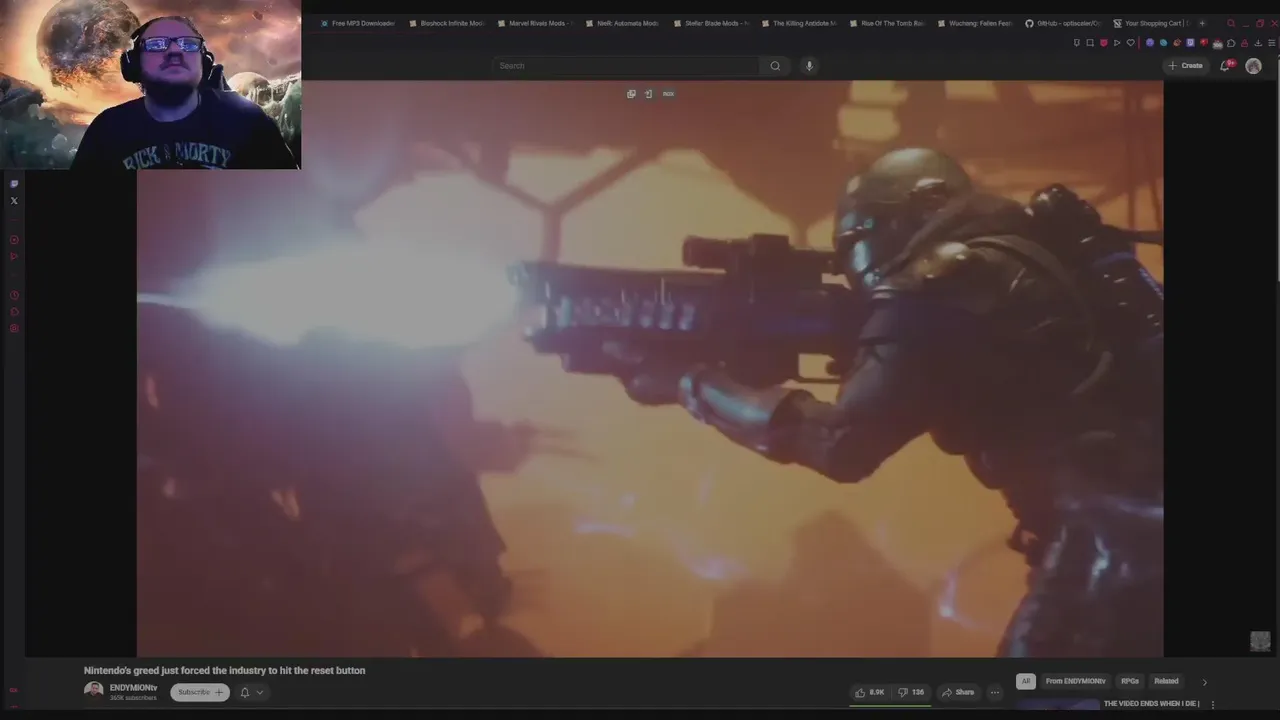Image resolution: width=1280 pixels, height=720 pixels.
Task: Select the 'Related' filter chip
Action: 1167,681
